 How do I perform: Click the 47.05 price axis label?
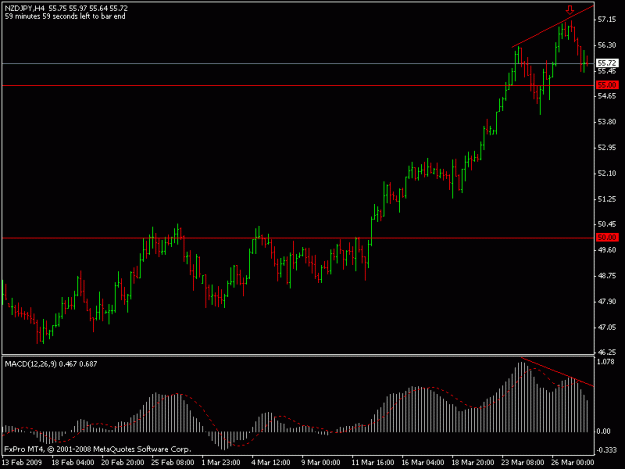[607, 327]
